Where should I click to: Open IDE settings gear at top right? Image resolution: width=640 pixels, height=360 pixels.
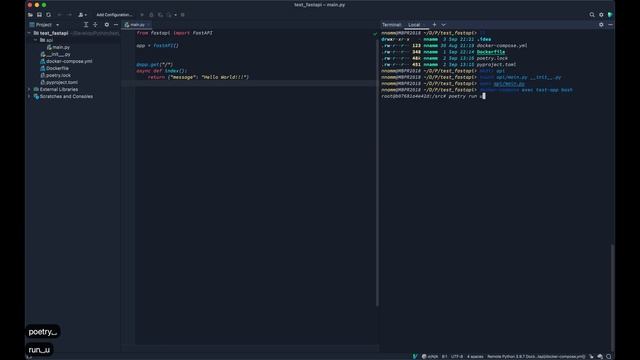tap(601, 15)
